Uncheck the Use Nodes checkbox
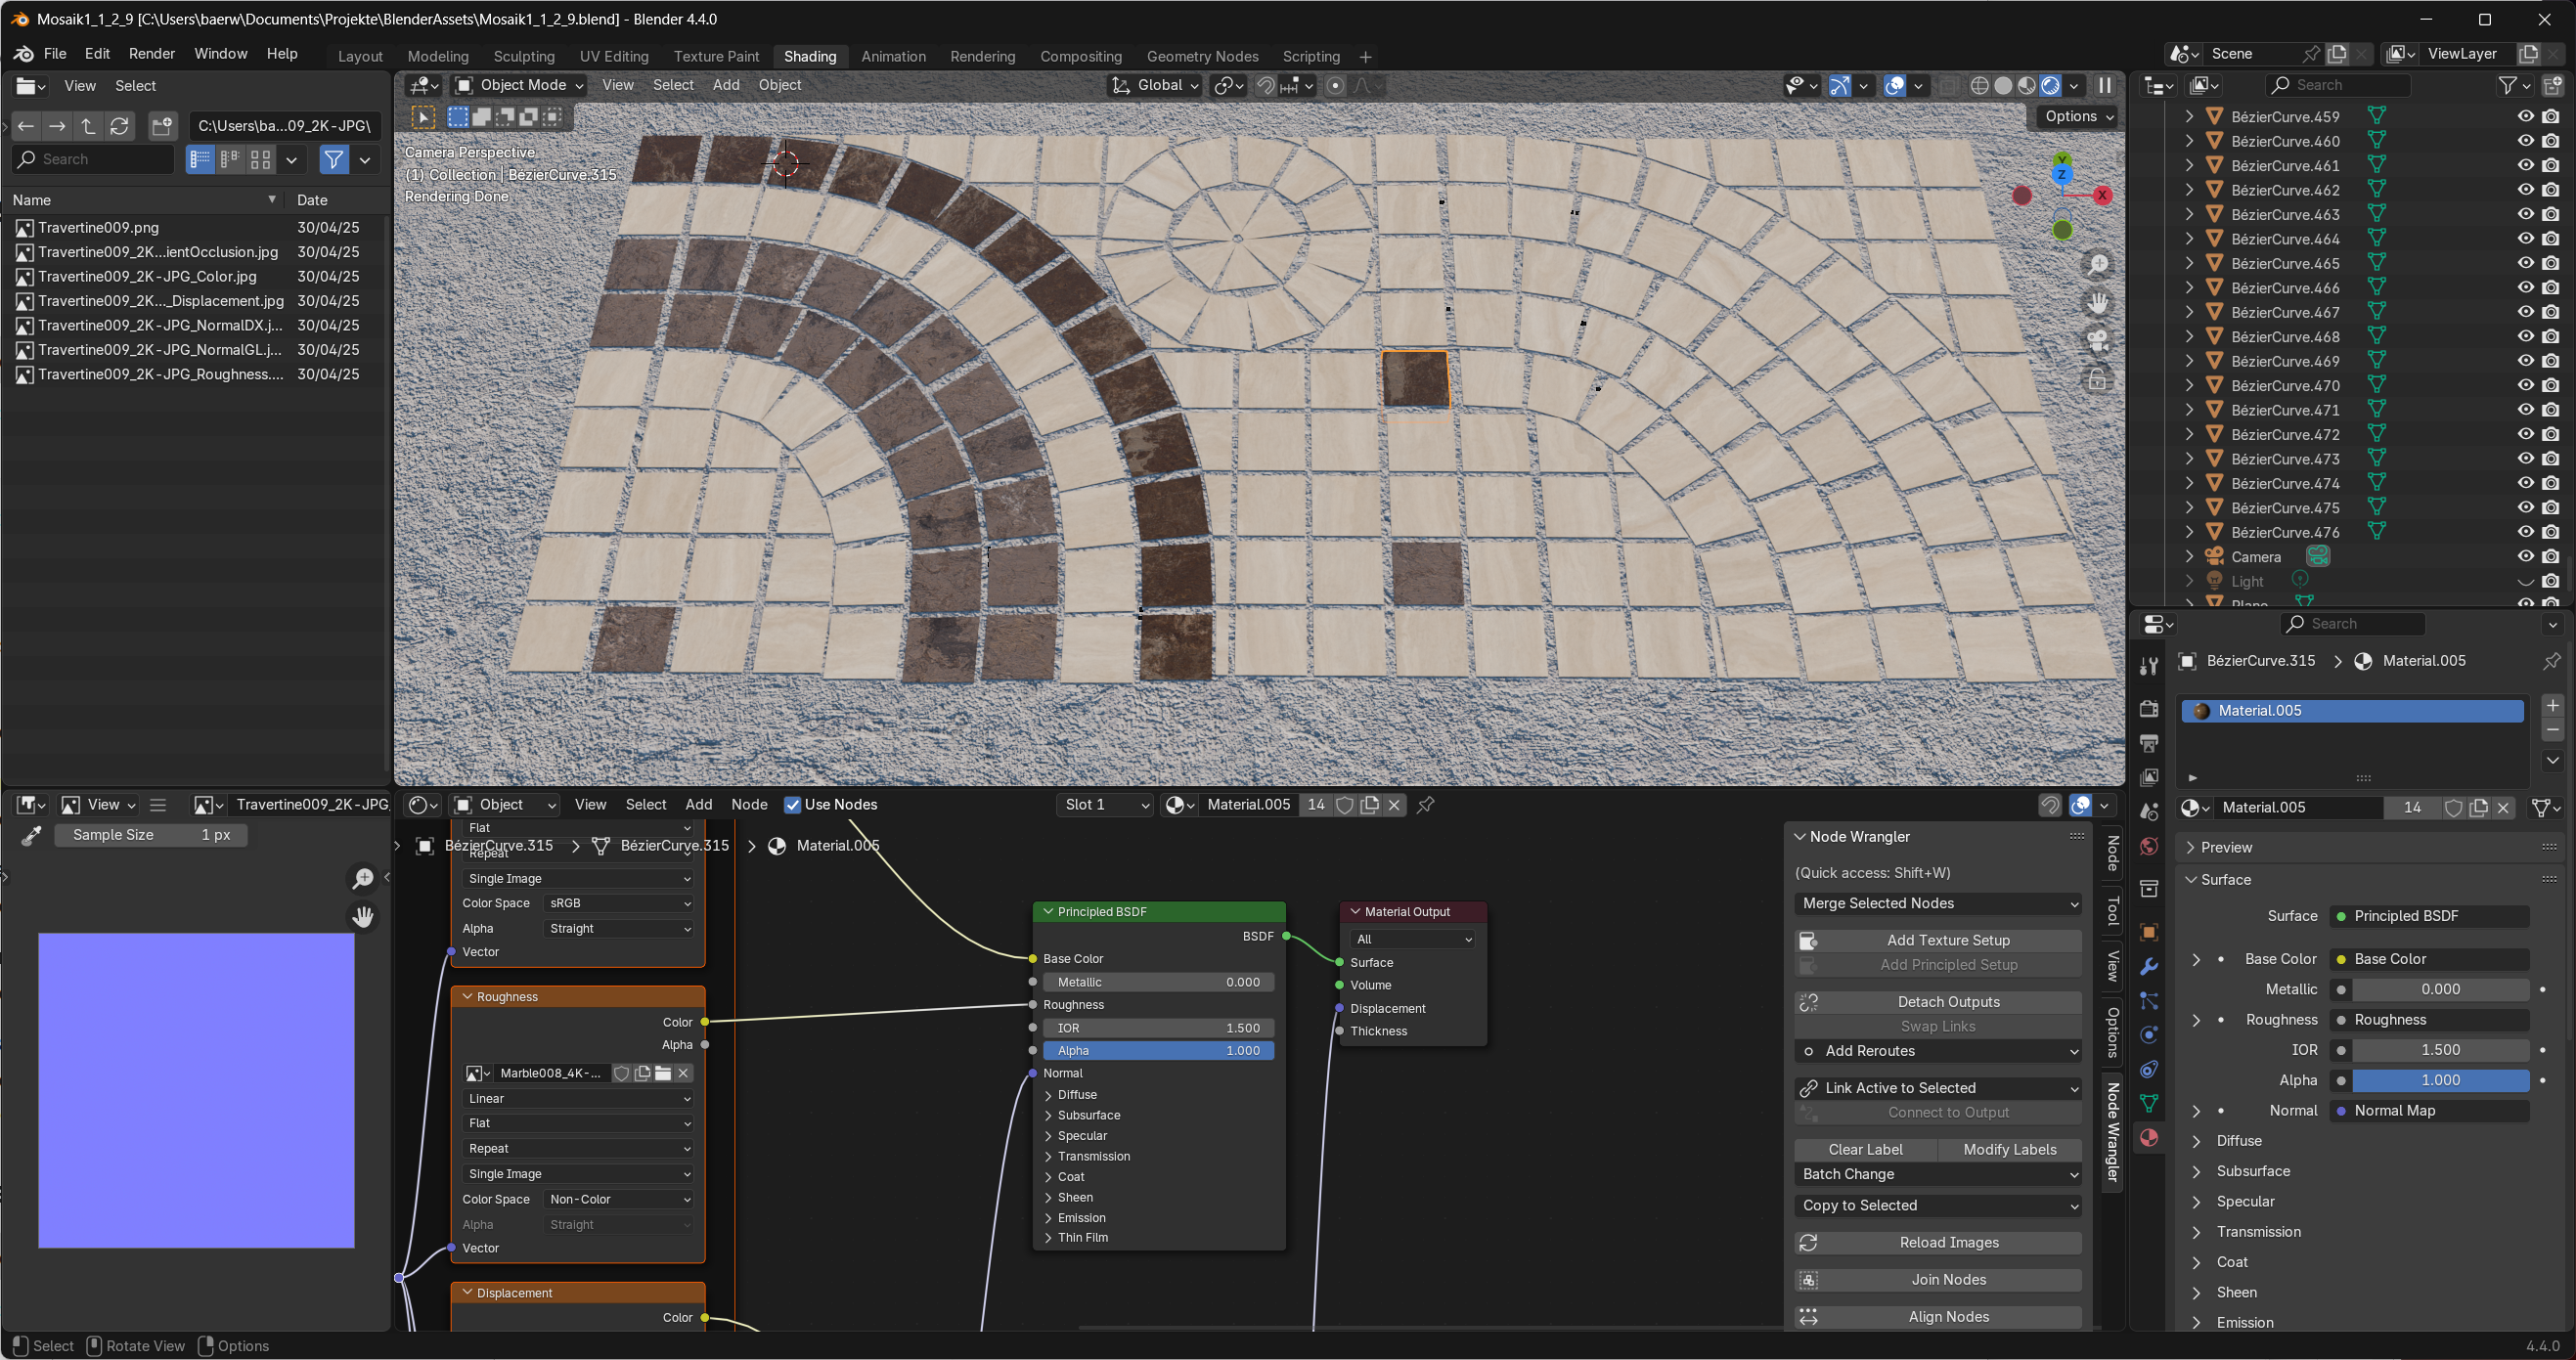Image resolution: width=2576 pixels, height=1360 pixels. click(x=792, y=805)
